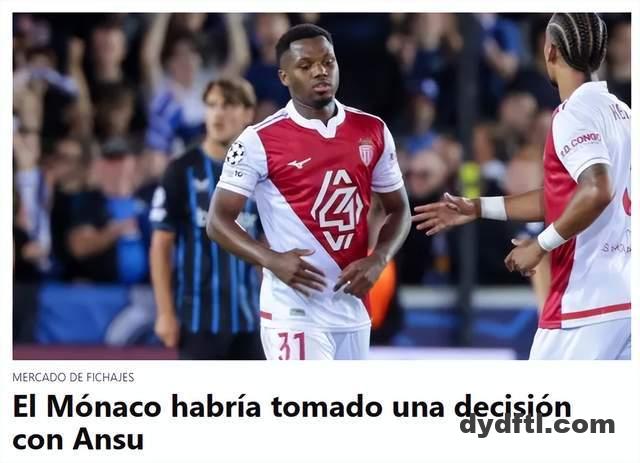Open the article's main match photo

[322, 186]
